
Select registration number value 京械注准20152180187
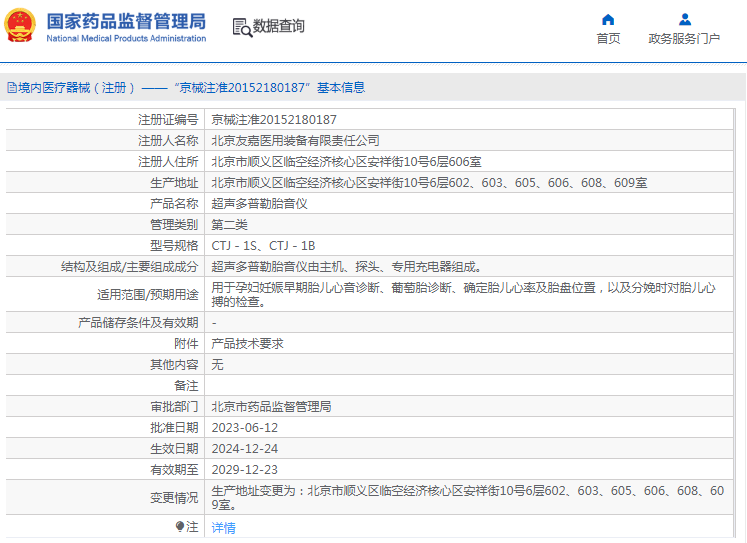(x=274, y=120)
